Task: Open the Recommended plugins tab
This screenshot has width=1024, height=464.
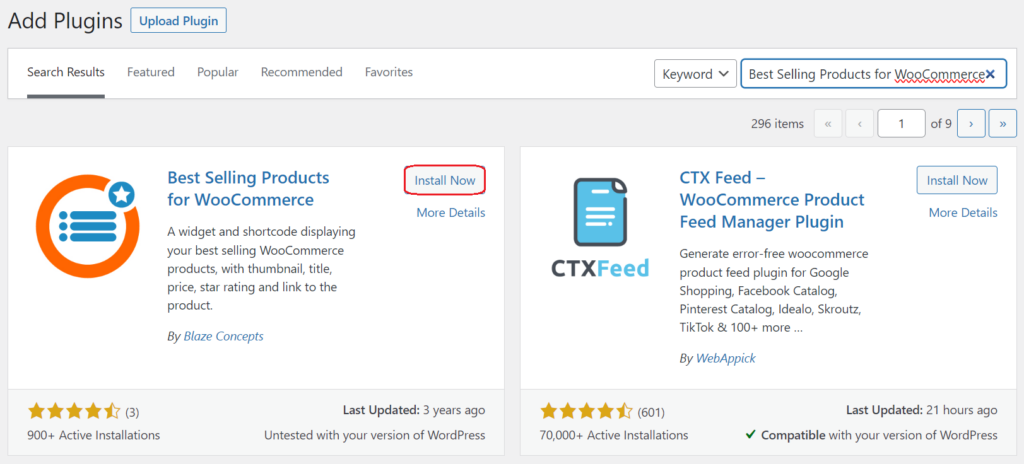Action: click(x=302, y=72)
